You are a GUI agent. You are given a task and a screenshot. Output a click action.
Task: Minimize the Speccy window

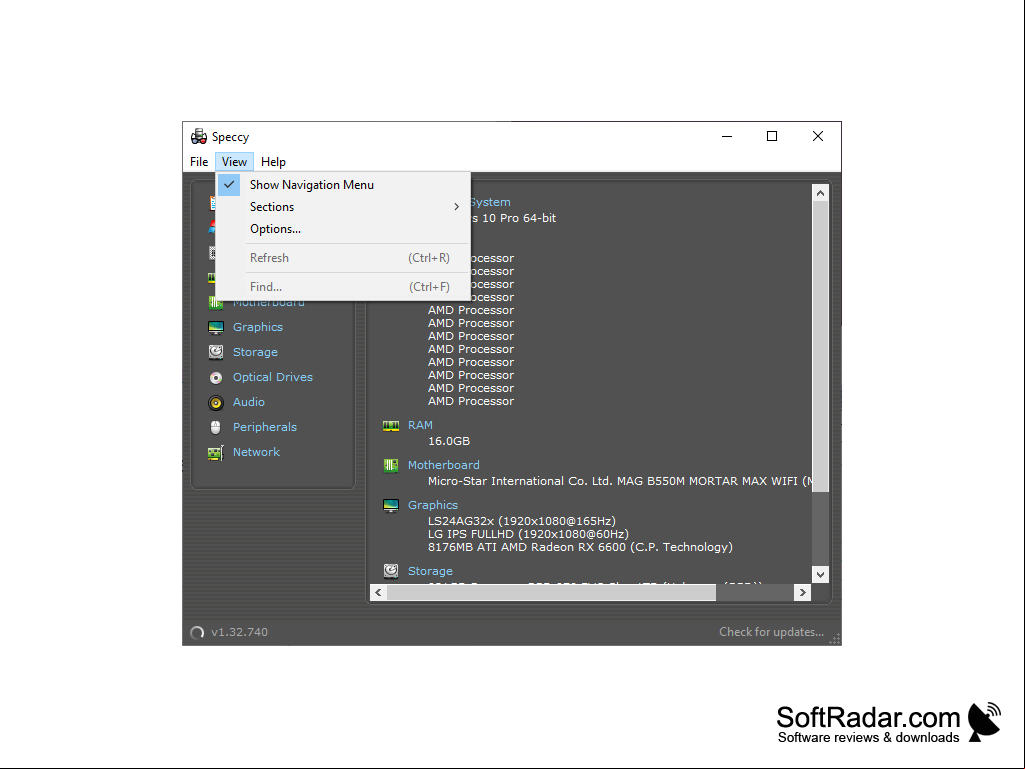[727, 136]
